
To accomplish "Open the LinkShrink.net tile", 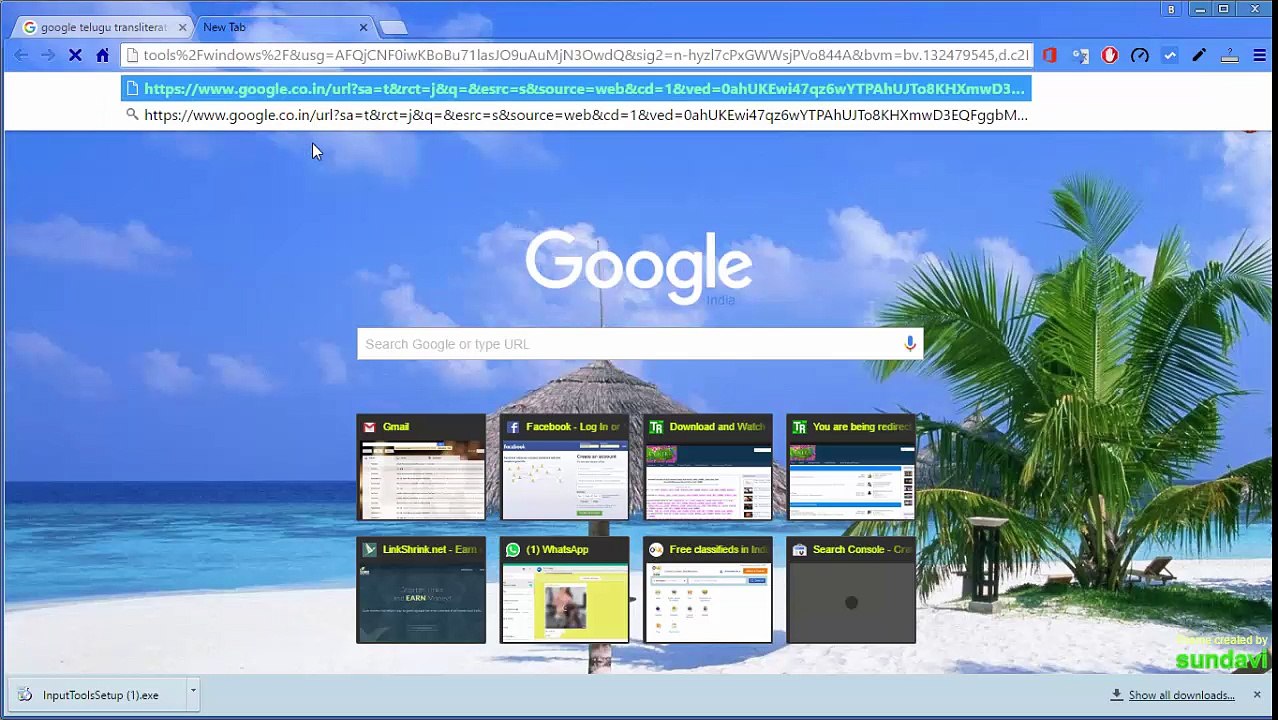I will pyautogui.click(x=421, y=590).
